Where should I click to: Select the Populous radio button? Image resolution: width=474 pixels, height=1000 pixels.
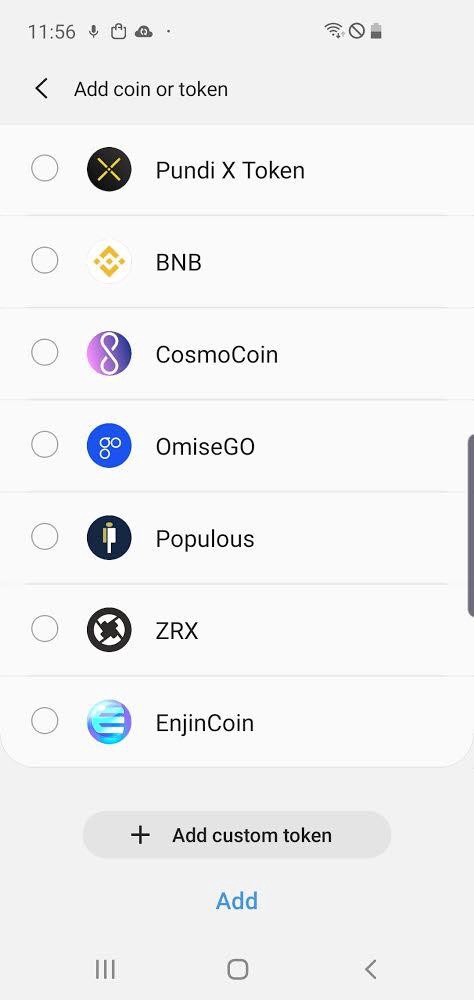(45, 536)
